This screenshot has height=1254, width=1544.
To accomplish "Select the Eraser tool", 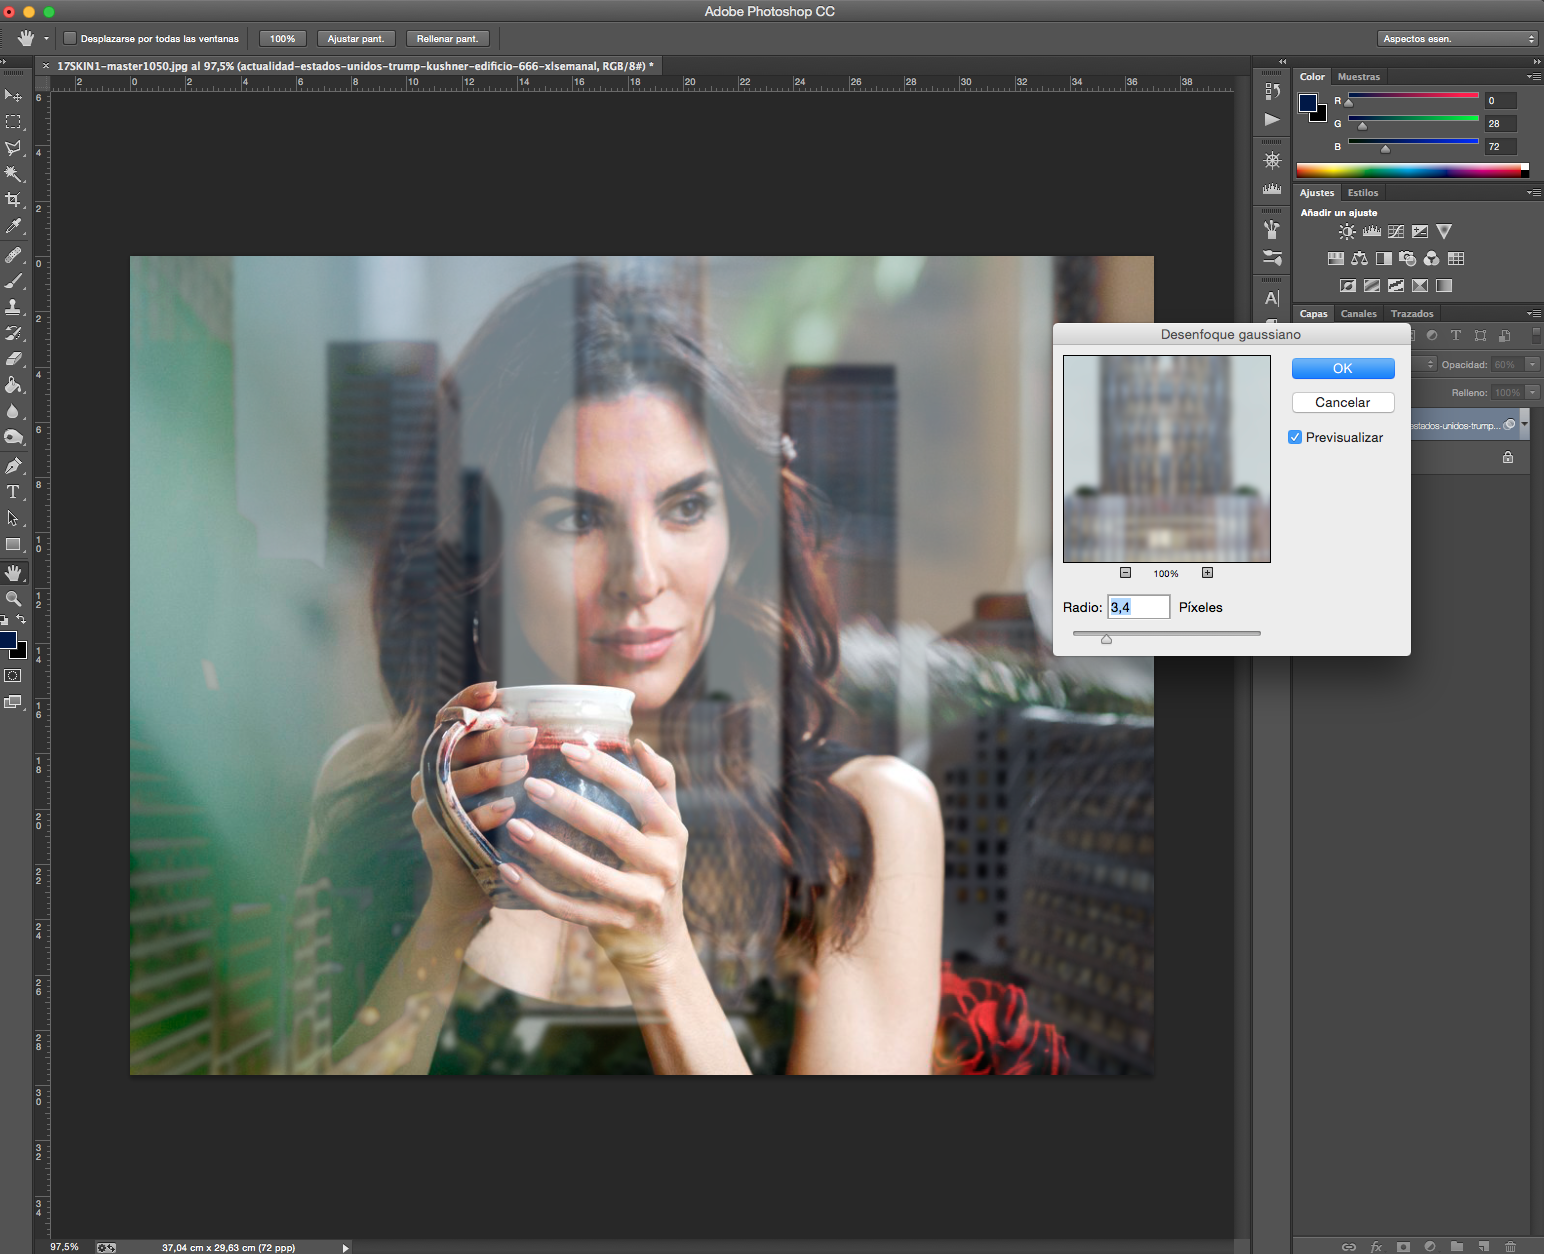I will coord(13,359).
